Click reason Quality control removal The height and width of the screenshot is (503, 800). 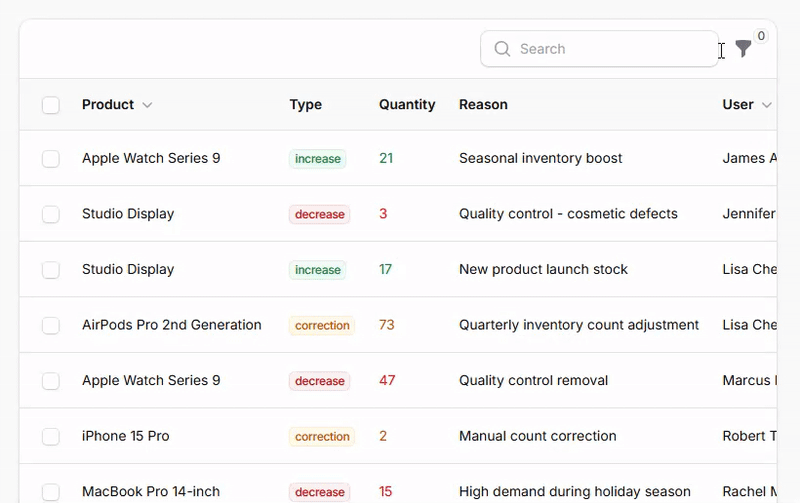pyautogui.click(x=534, y=381)
